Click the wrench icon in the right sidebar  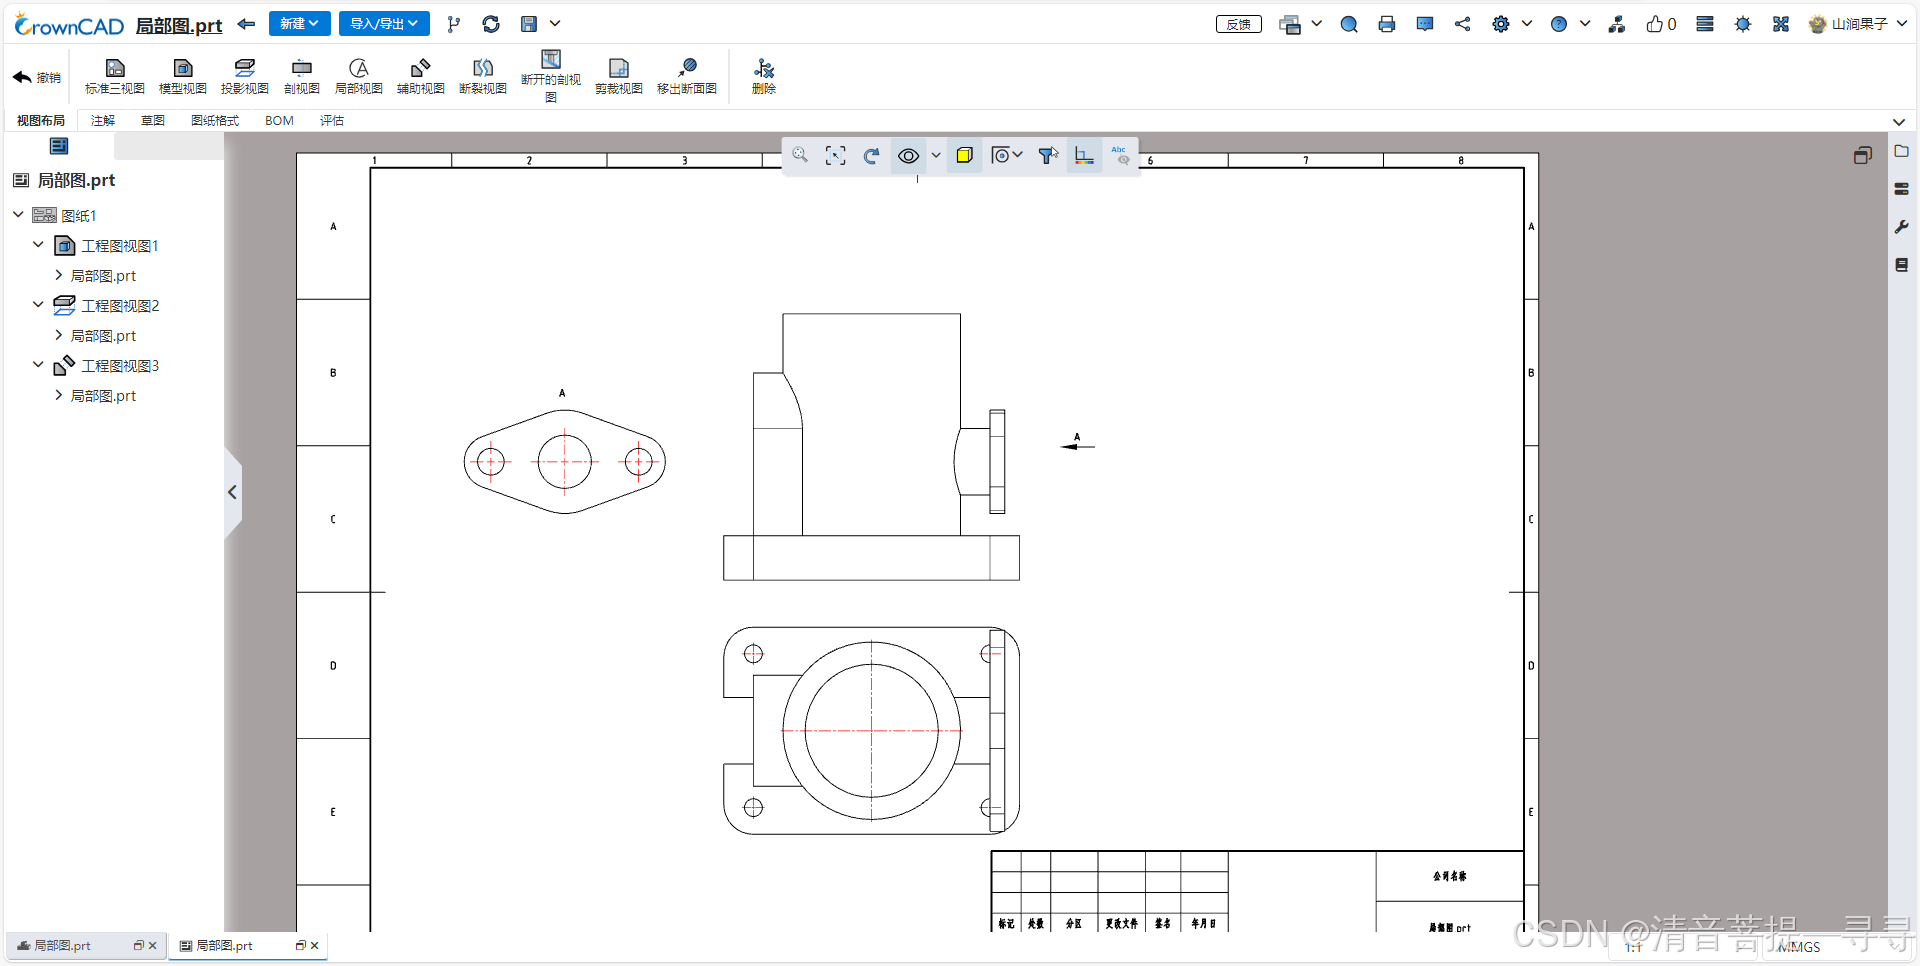tap(1902, 228)
